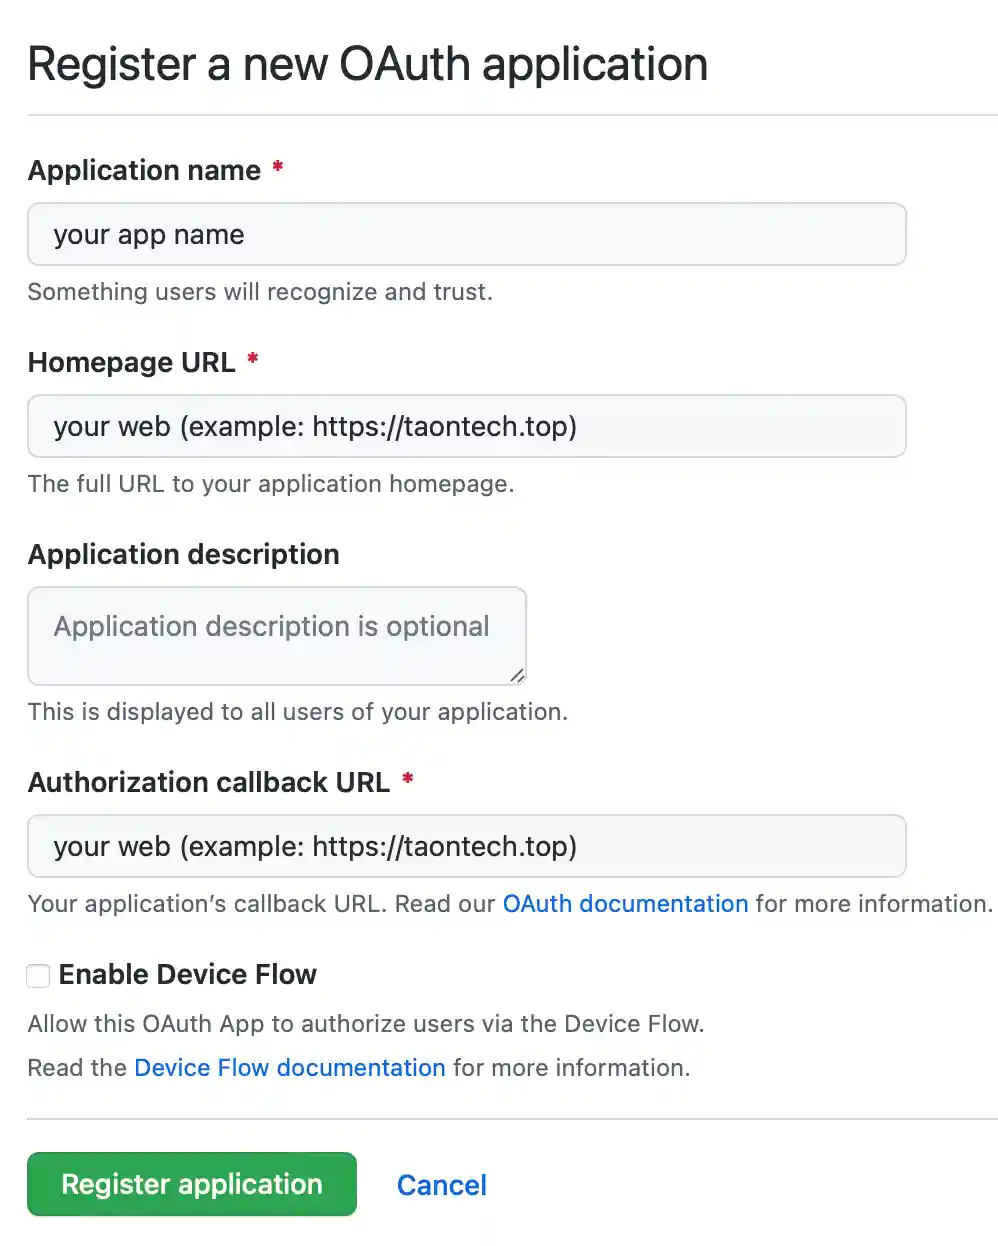Screen dimensions: 998x1246
Task: Click the Application name input field
Action: 466,234
